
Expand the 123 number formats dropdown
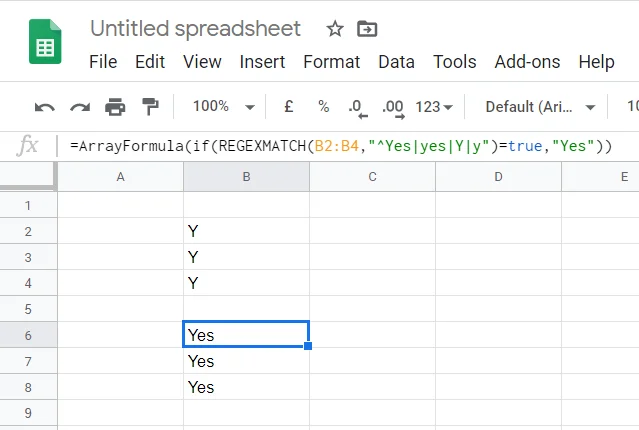(x=434, y=106)
